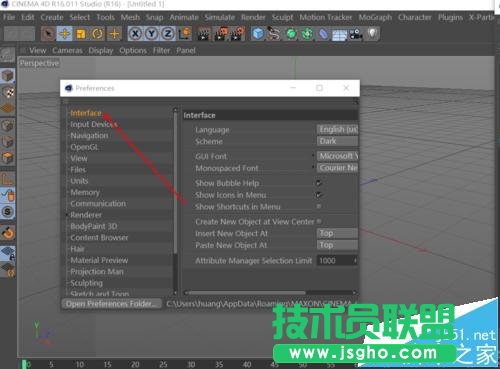Viewport: 500px width, 369px height.
Task: Toggle the Y axis lock
Action: click(152, 34)
